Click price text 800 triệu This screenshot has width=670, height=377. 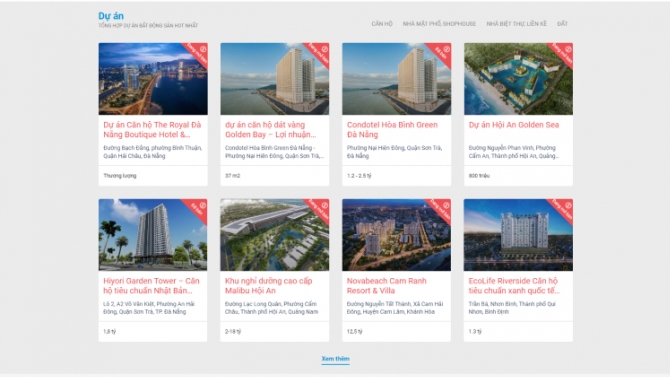pos(479,176)
